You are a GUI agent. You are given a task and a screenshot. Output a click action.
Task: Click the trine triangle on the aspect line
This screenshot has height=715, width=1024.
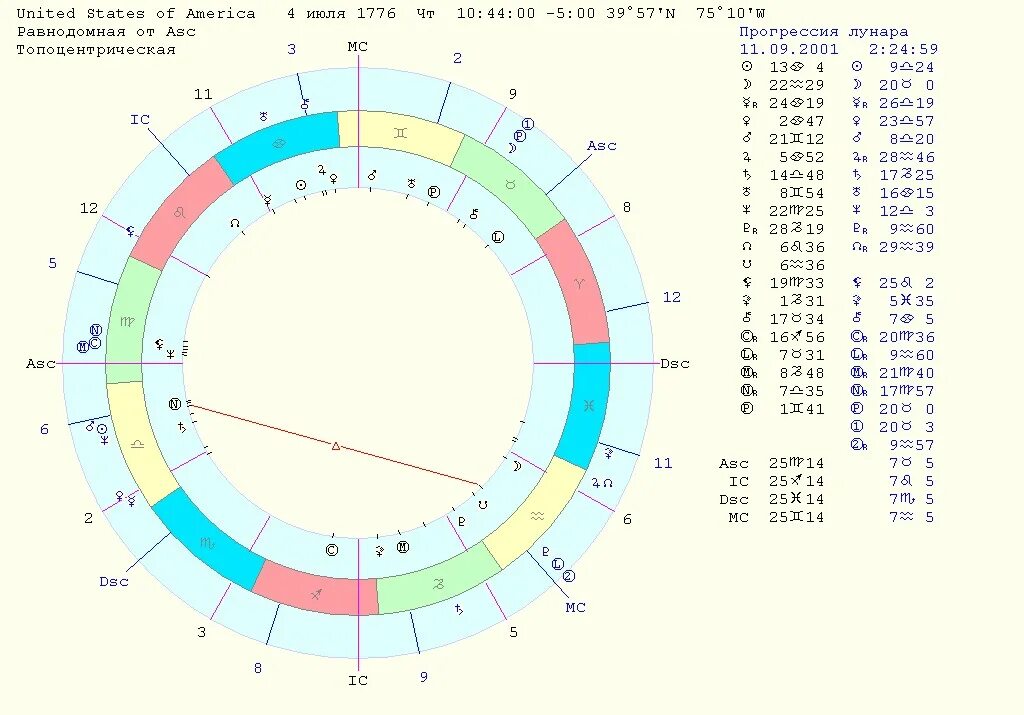click(336, 446)
